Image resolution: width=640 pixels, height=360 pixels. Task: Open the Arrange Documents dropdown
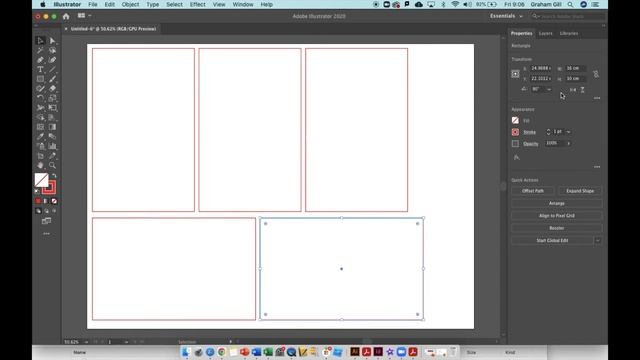pyautogui.click(x=84, y=16)
